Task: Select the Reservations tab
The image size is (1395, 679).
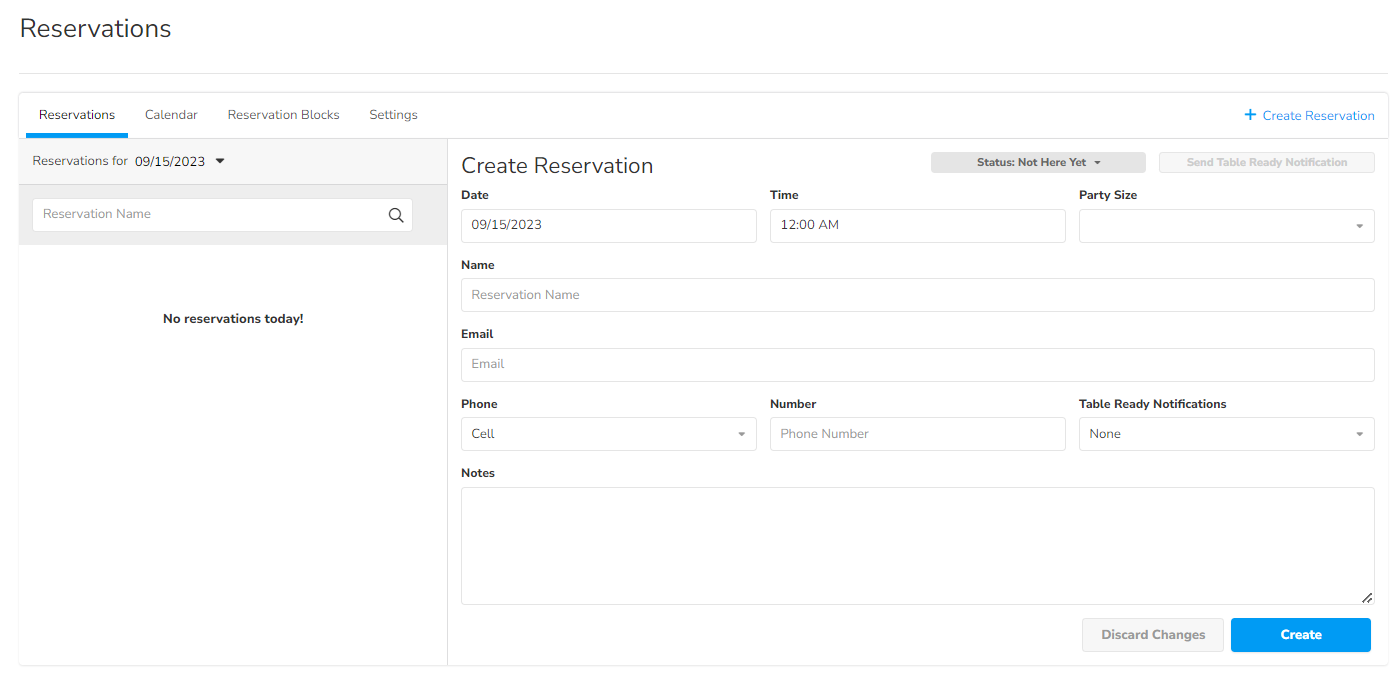Action: (x=77, y=115)
